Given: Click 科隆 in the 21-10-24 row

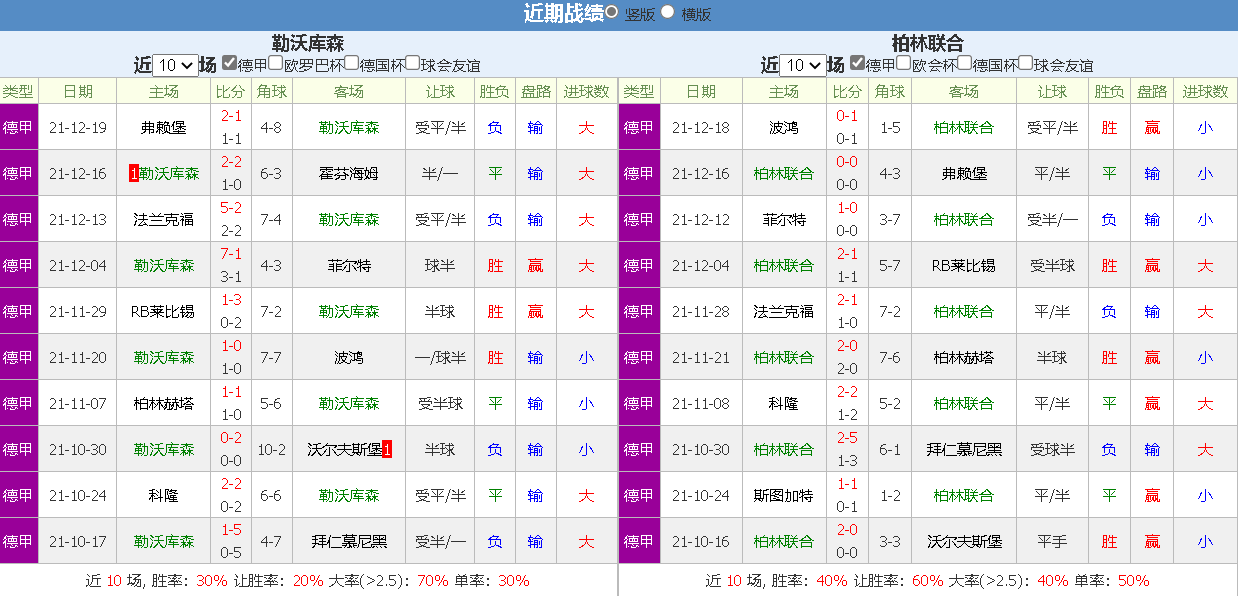Looking at the screenshot, I should [x=164, y=496].
